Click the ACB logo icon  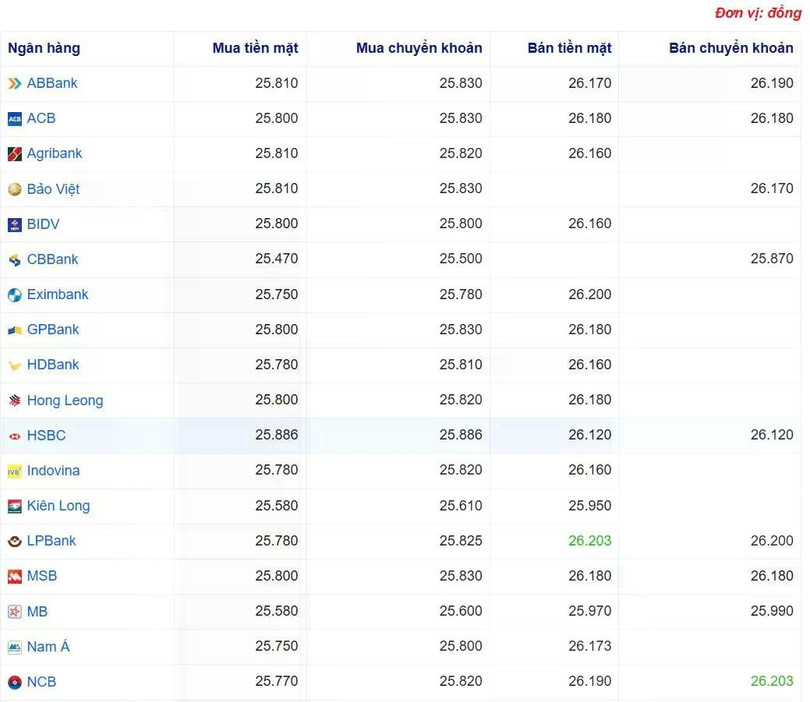(14, 119)
